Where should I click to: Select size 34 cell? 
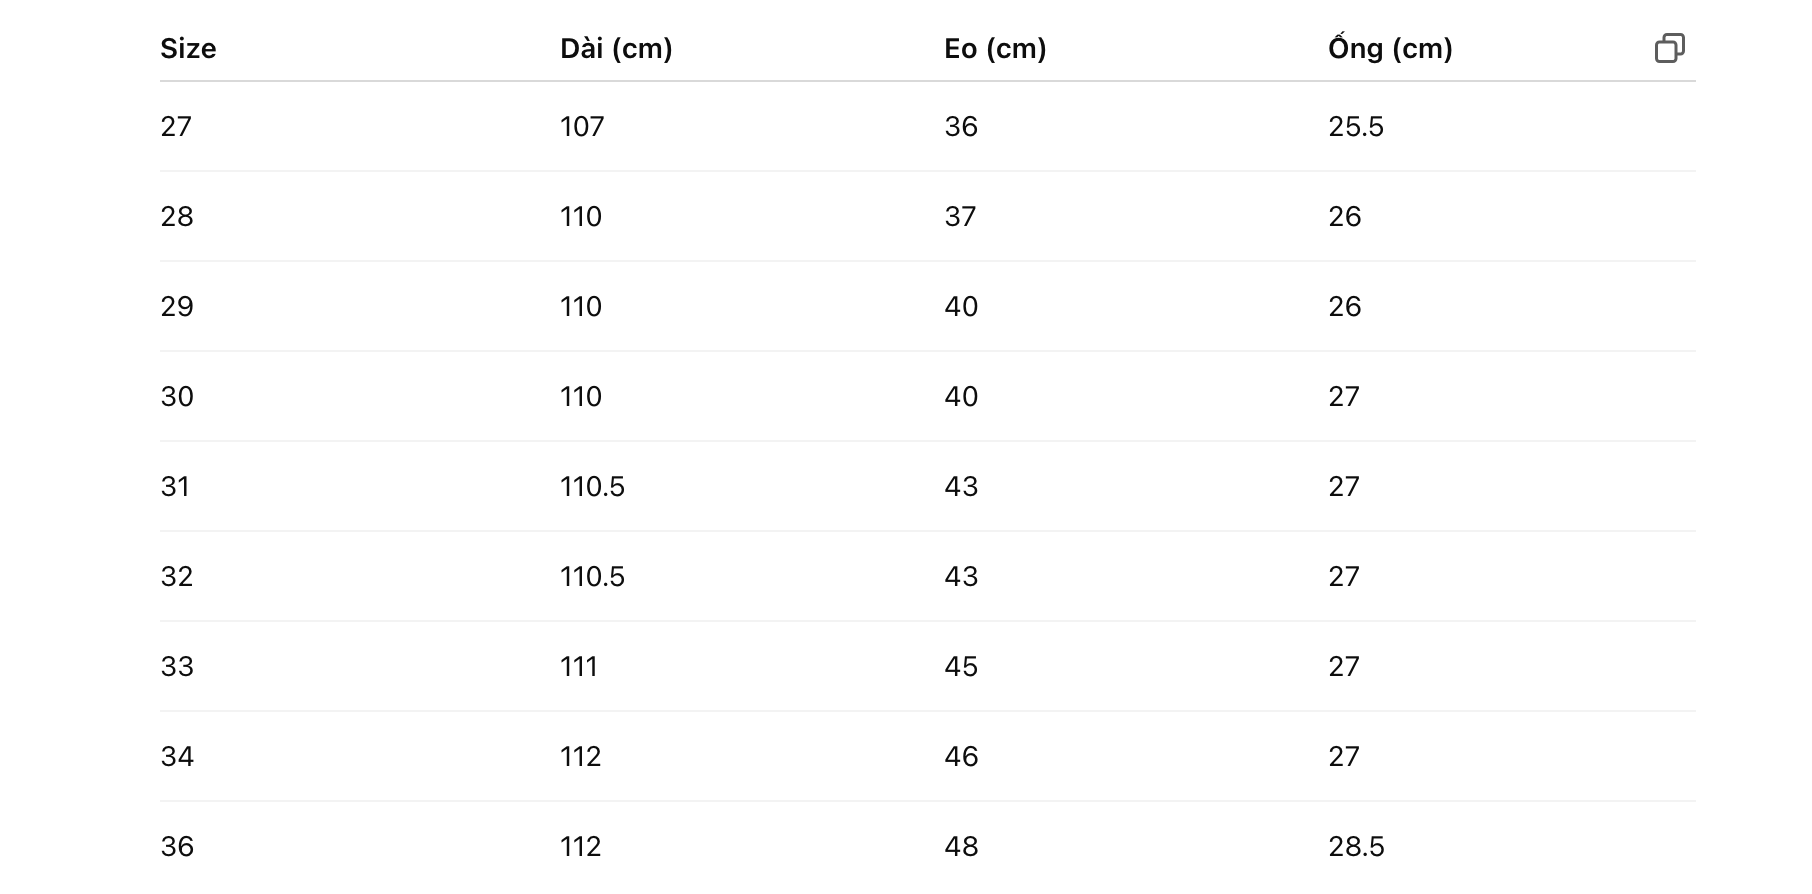(x=177, y=756)
